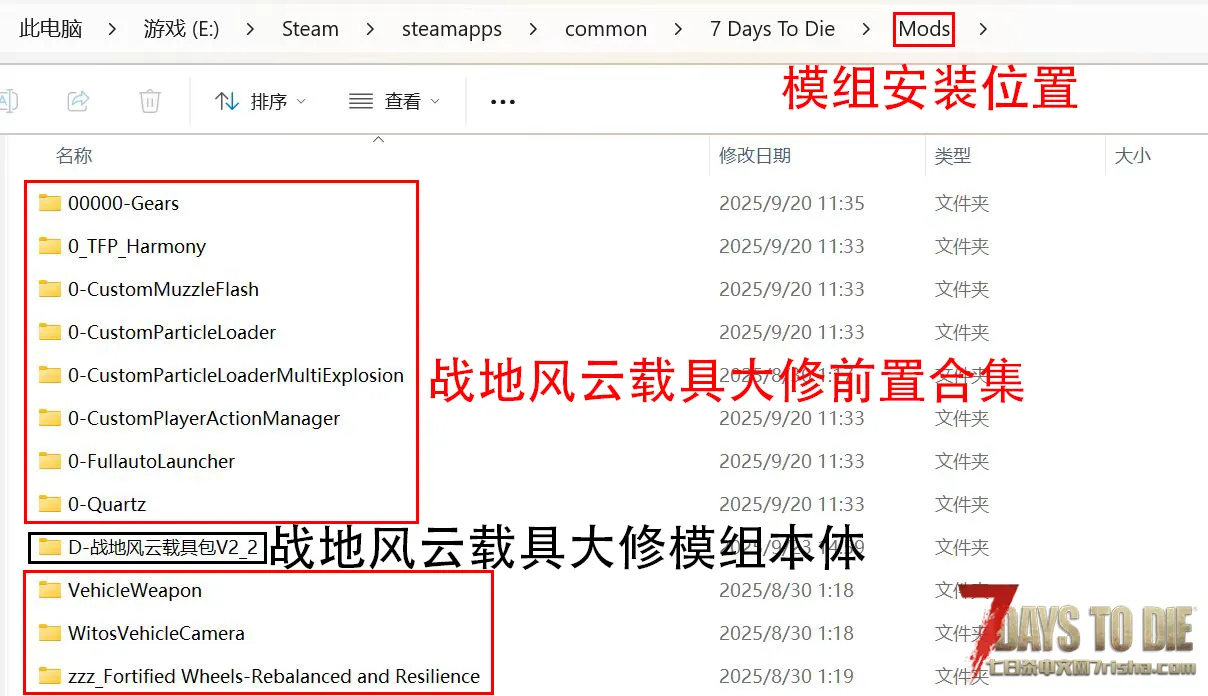Select the WitosVehicleCamera folder icon
This screenshot has width=1208, height=696.
click(50, 633)
